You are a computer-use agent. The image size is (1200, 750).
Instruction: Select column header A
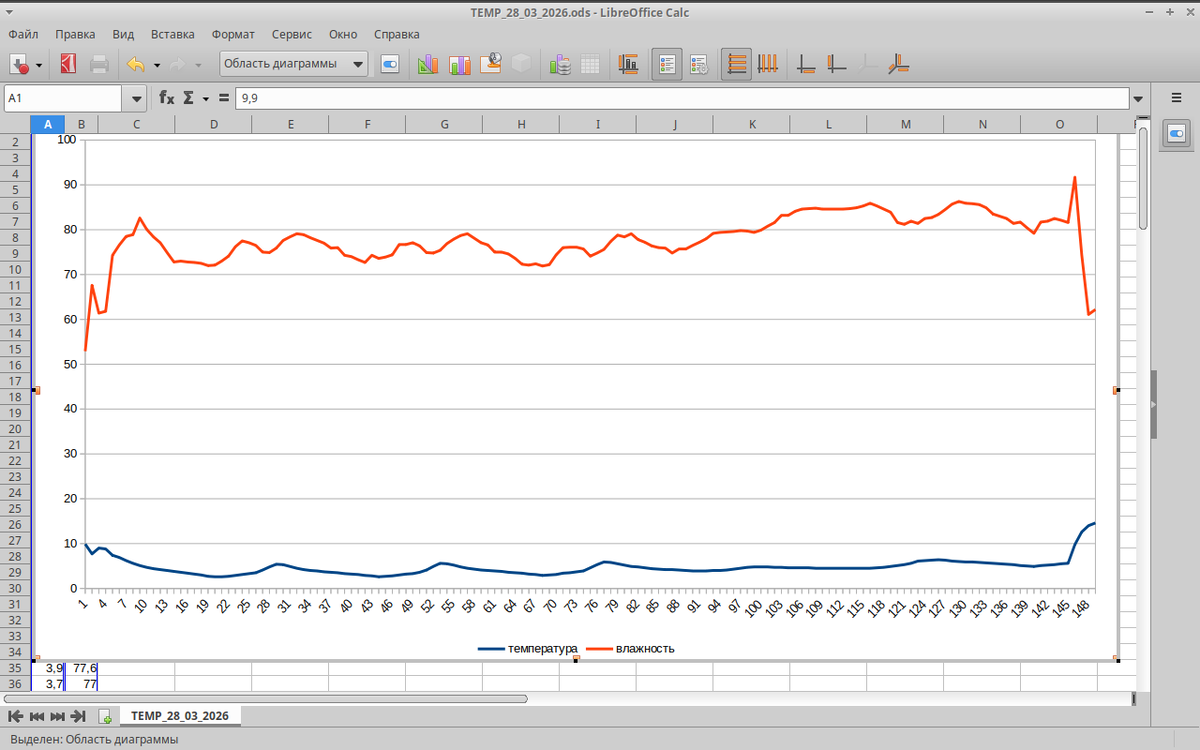(x=48, y=124)
